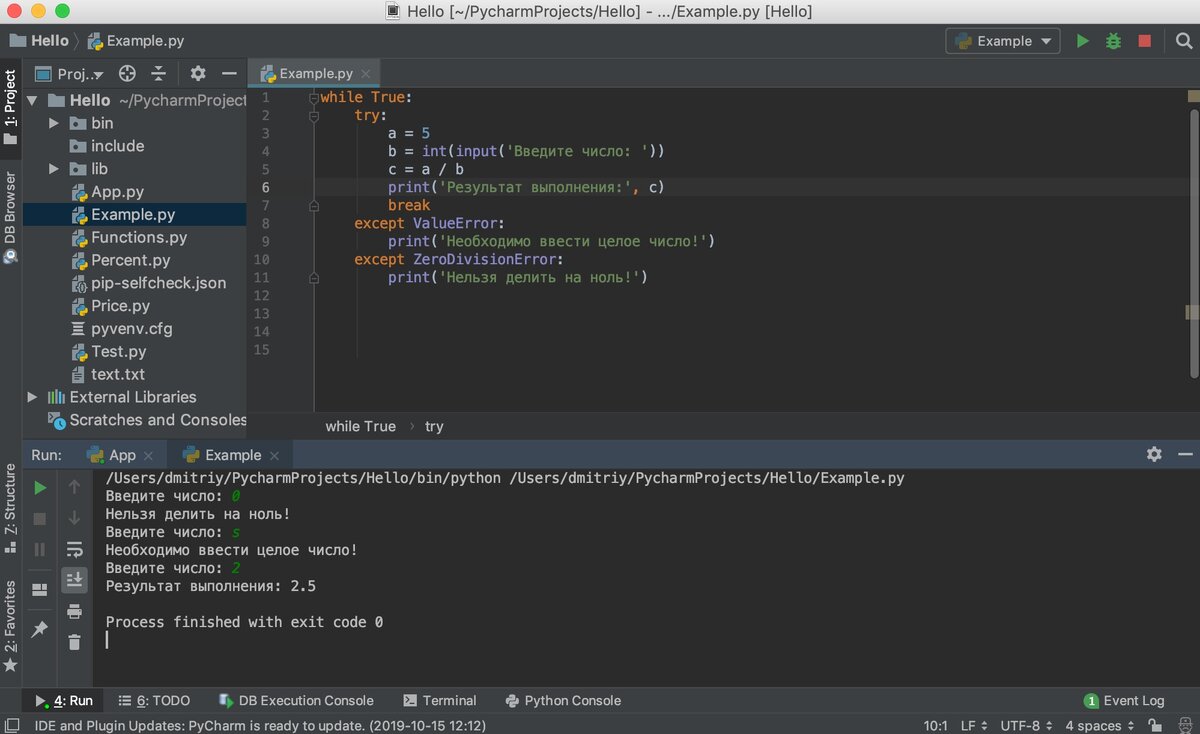Image resolution: width=1200 pixels, height=734 pixels.
Task: Toggle scroll to end in Run console
Action: 75,579
